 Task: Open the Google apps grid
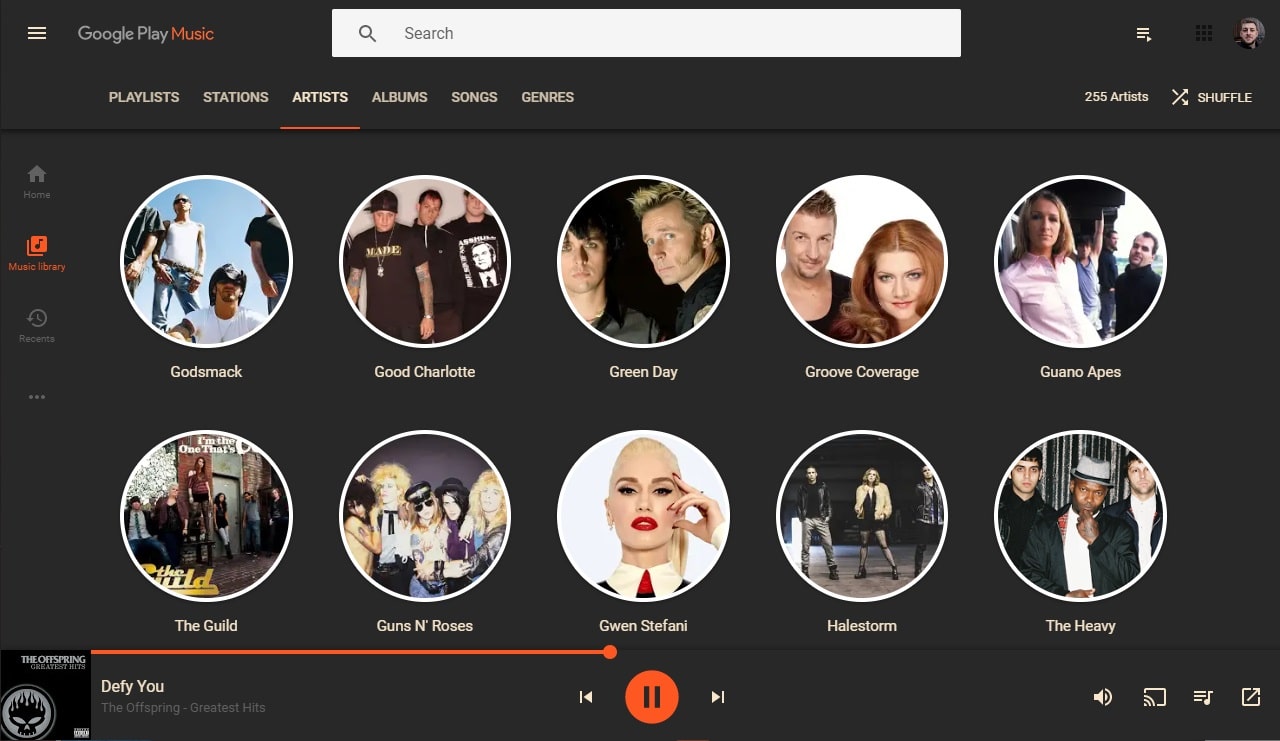(x=1204, y=33)
